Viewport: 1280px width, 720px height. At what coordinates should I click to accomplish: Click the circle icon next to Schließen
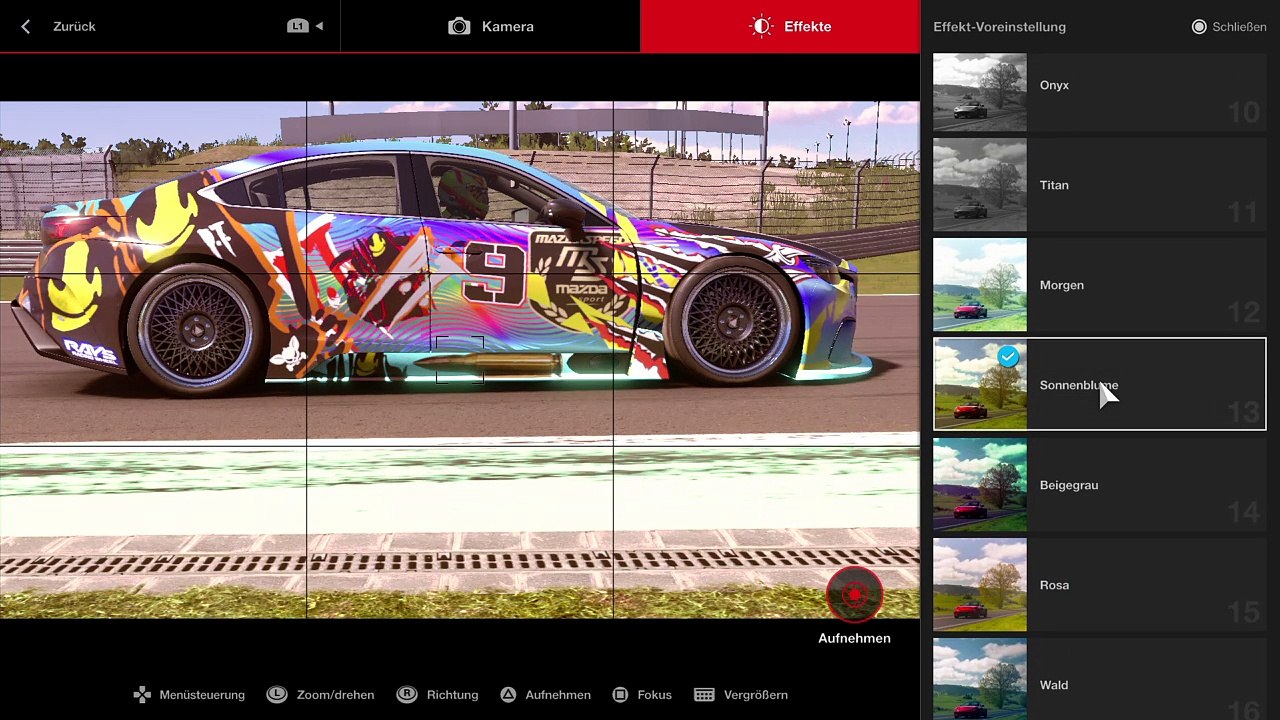point(1199,27)
